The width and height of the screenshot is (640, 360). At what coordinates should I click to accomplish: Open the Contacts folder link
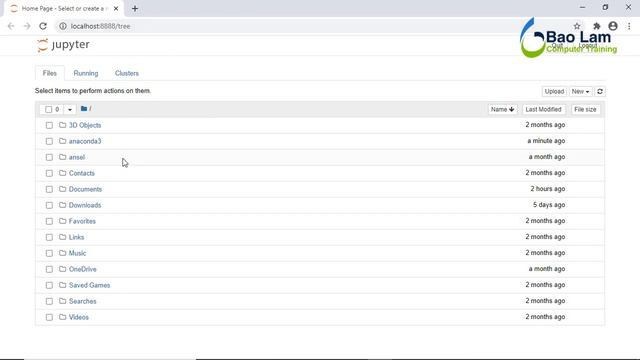point(82,173)
